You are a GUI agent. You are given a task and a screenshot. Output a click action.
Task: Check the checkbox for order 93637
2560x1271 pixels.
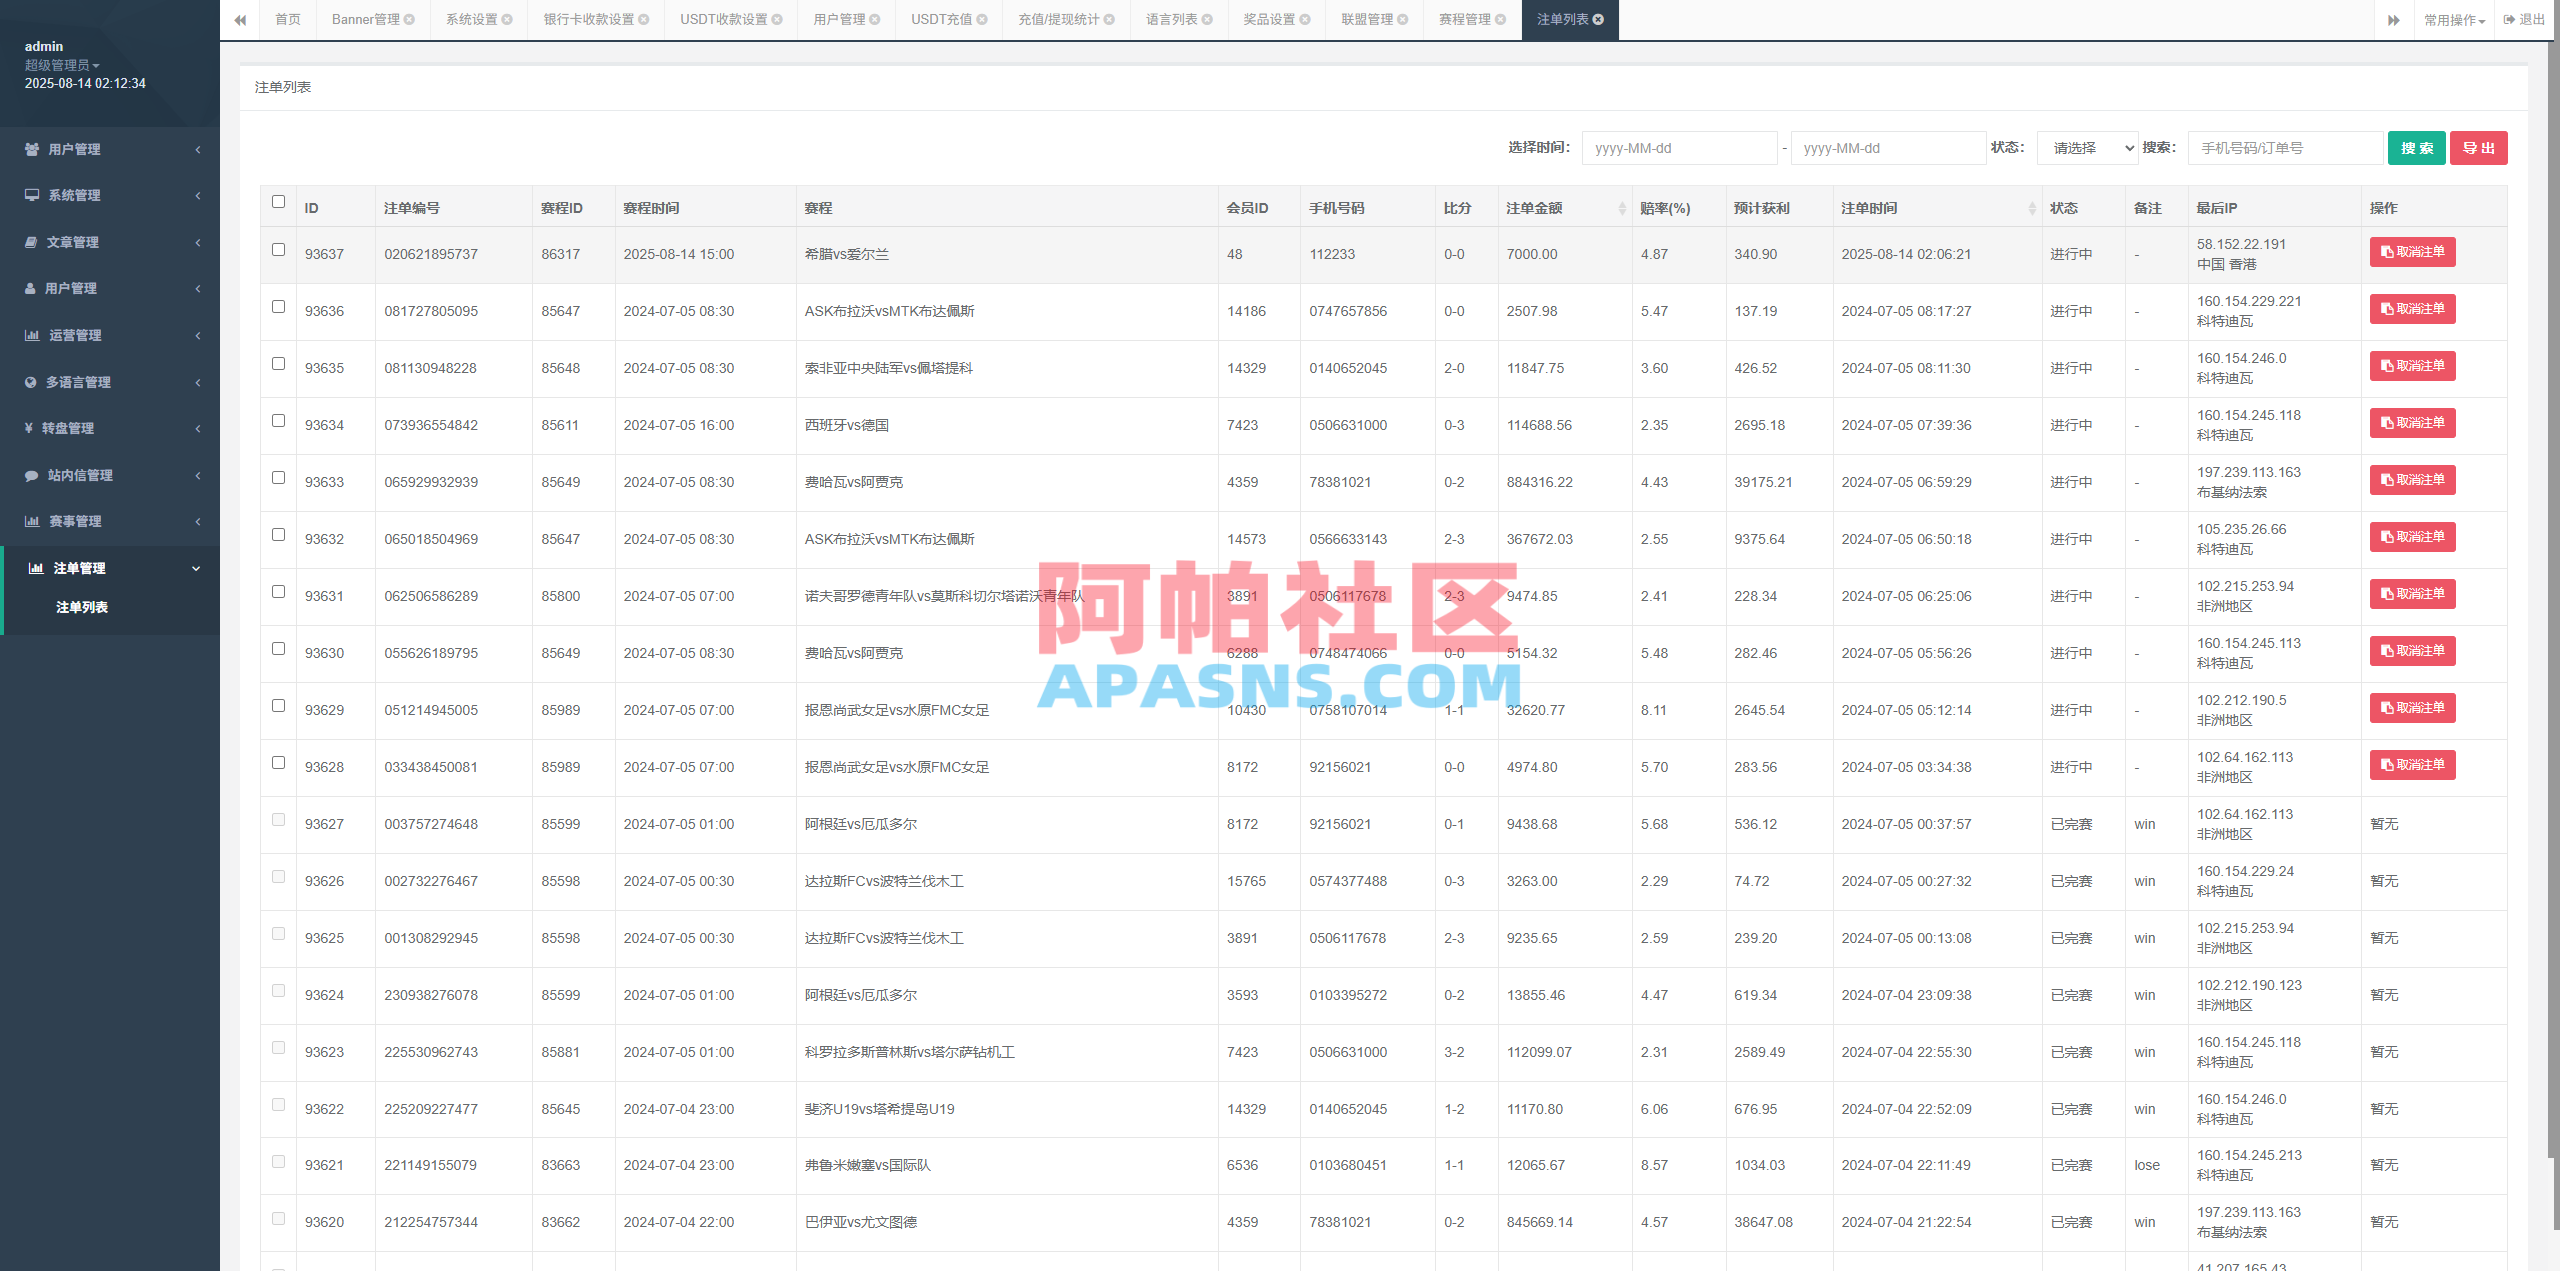click(x=278, y=250)
